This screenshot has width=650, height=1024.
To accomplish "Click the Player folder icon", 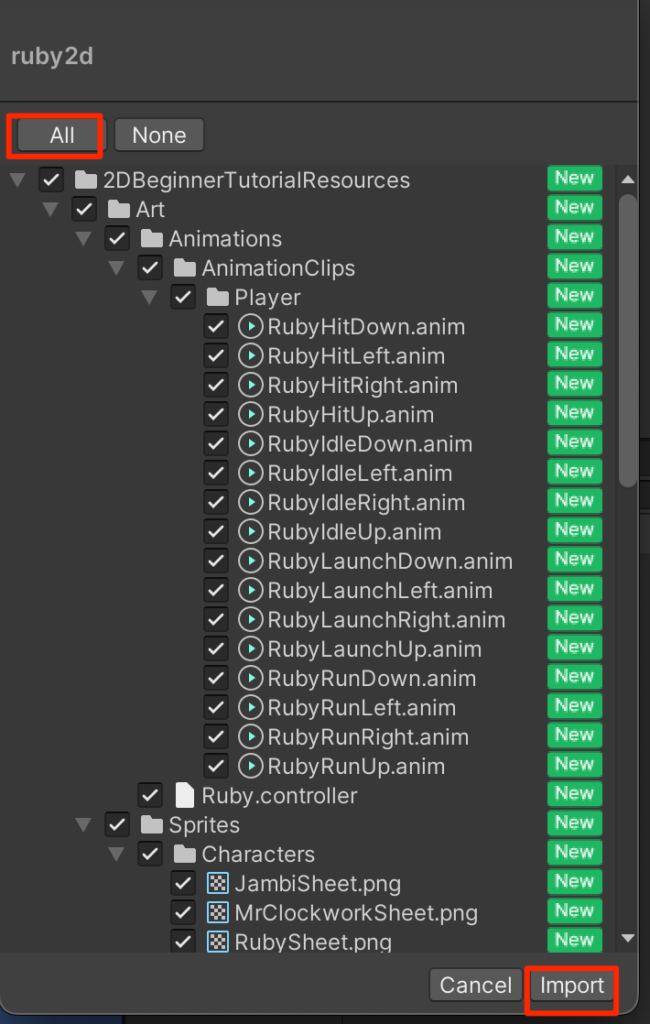I will tap(218, 297).
